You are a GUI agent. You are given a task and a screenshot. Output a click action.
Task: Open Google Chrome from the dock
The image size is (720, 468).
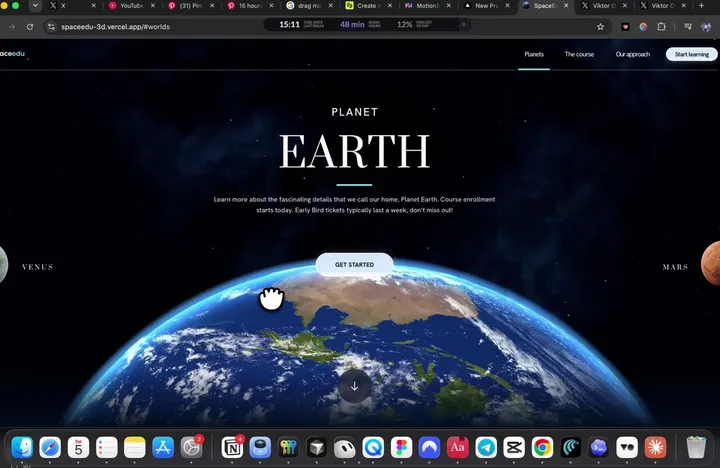(x=542, y=447)
